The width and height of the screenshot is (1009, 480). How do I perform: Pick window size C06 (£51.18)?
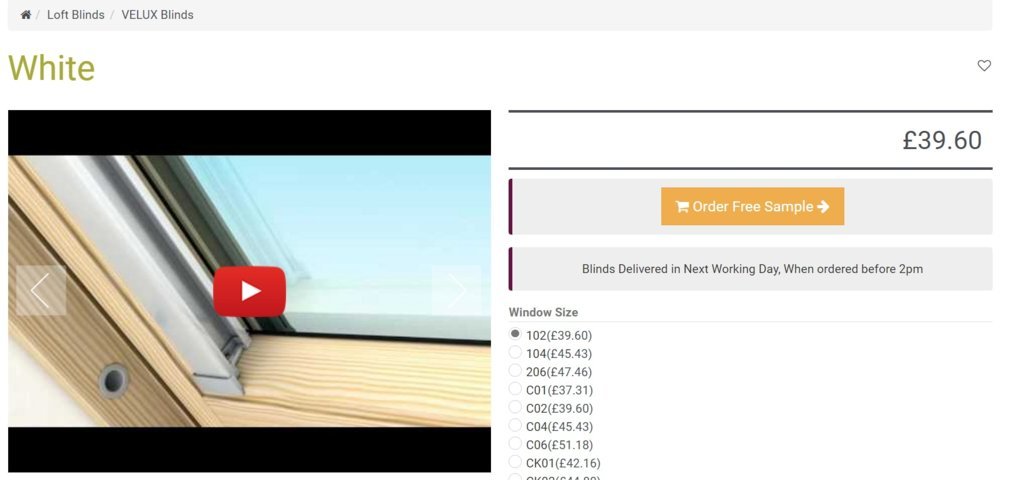click(x=515, y=443)
